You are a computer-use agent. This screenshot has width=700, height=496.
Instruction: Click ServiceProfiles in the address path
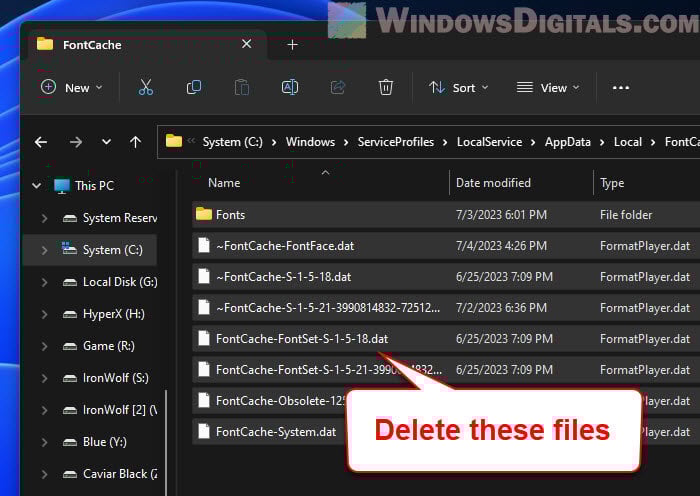[x=396, y=142]
